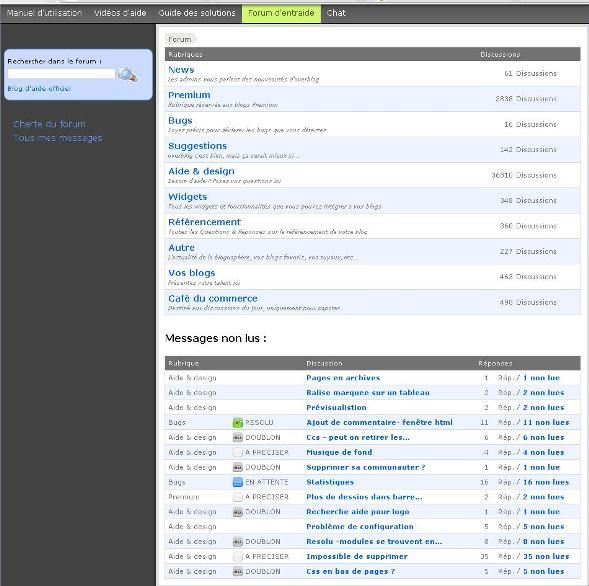Open Blog d'aide officiel link
This screenshot has width=589, height=586.
39,89
